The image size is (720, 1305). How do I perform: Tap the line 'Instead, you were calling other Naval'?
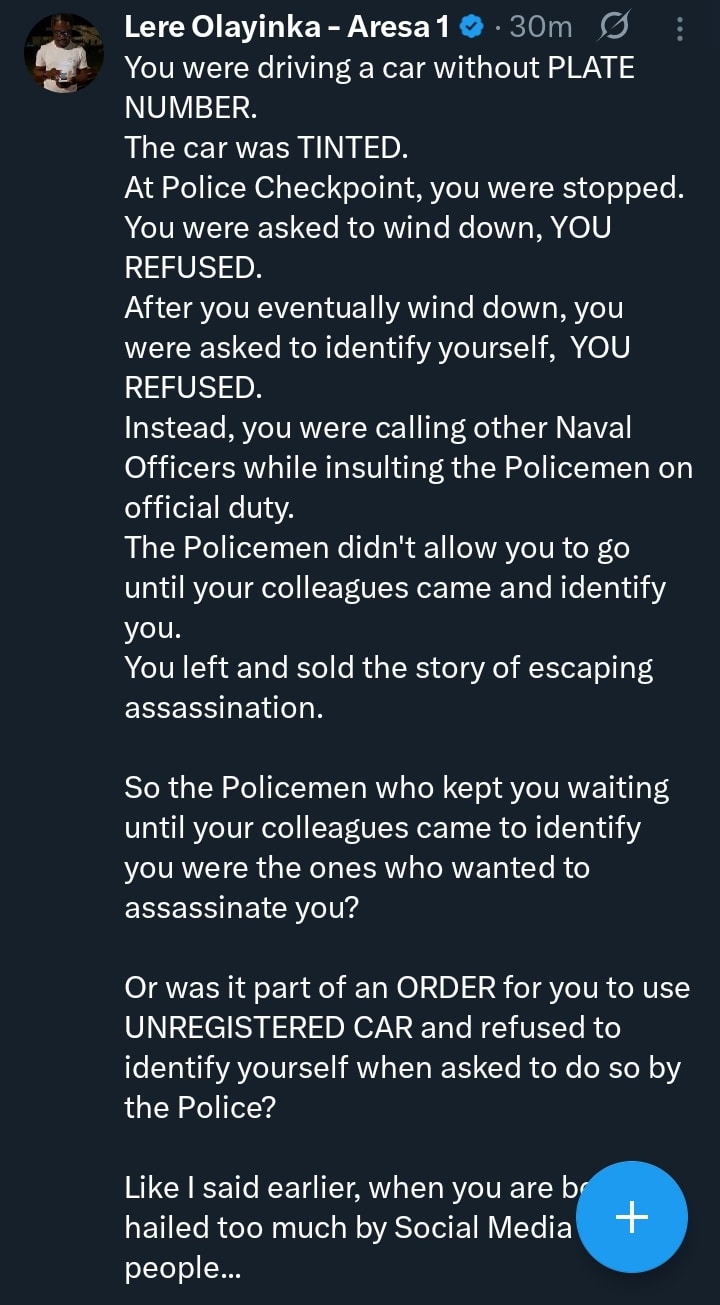(x=378, y=428)
